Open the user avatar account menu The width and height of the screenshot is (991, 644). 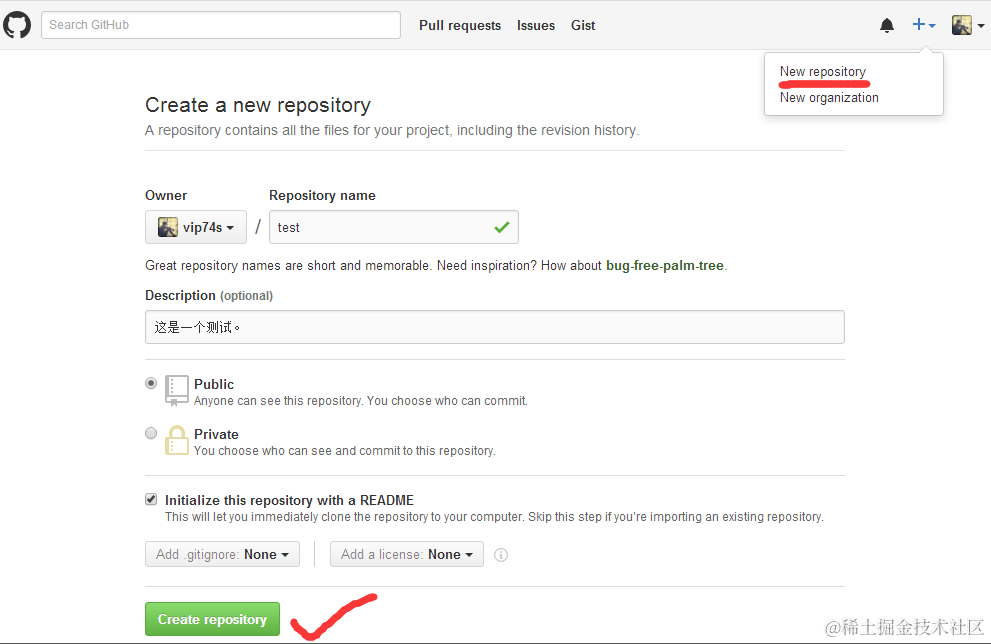point(968,25)
